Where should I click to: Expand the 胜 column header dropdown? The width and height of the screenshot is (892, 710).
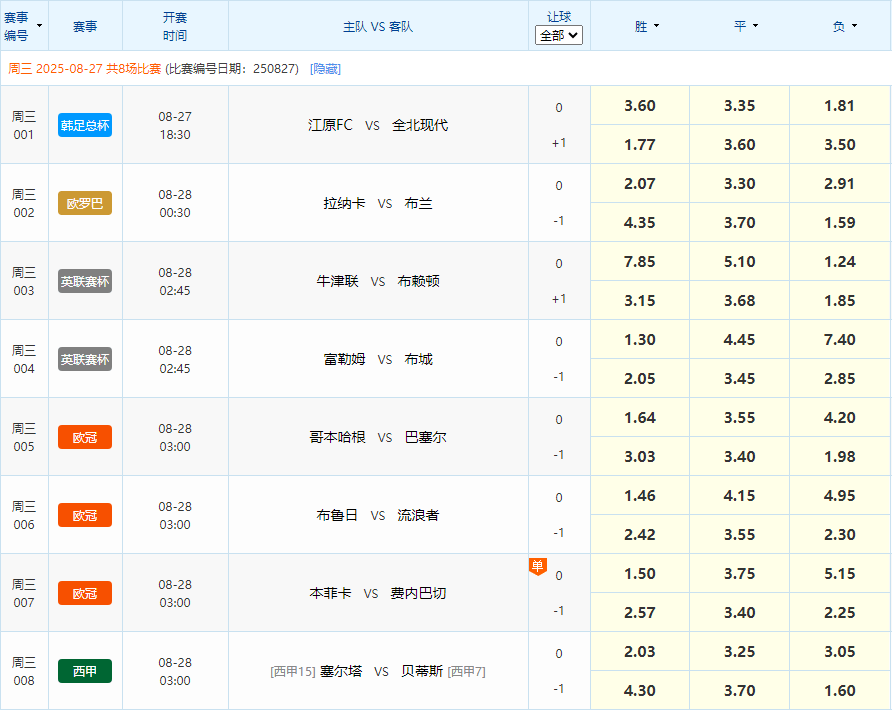[x=646, y=26]
